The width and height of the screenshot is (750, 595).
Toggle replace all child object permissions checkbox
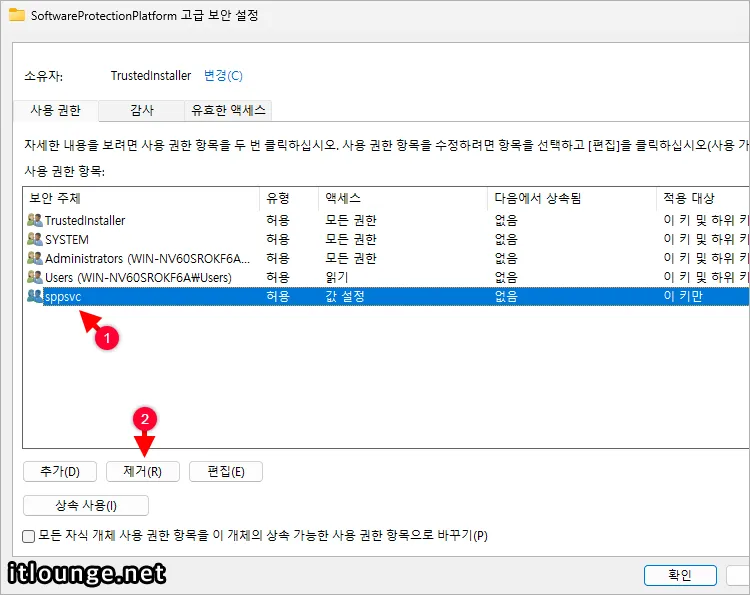pos(29,536)
